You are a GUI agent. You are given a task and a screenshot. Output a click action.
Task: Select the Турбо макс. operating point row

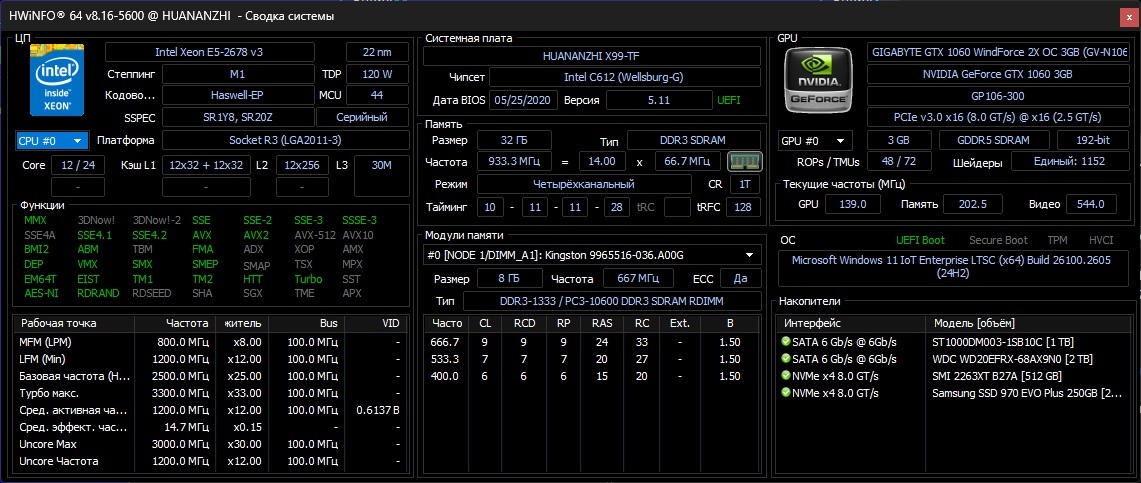(x=211, y=393)
